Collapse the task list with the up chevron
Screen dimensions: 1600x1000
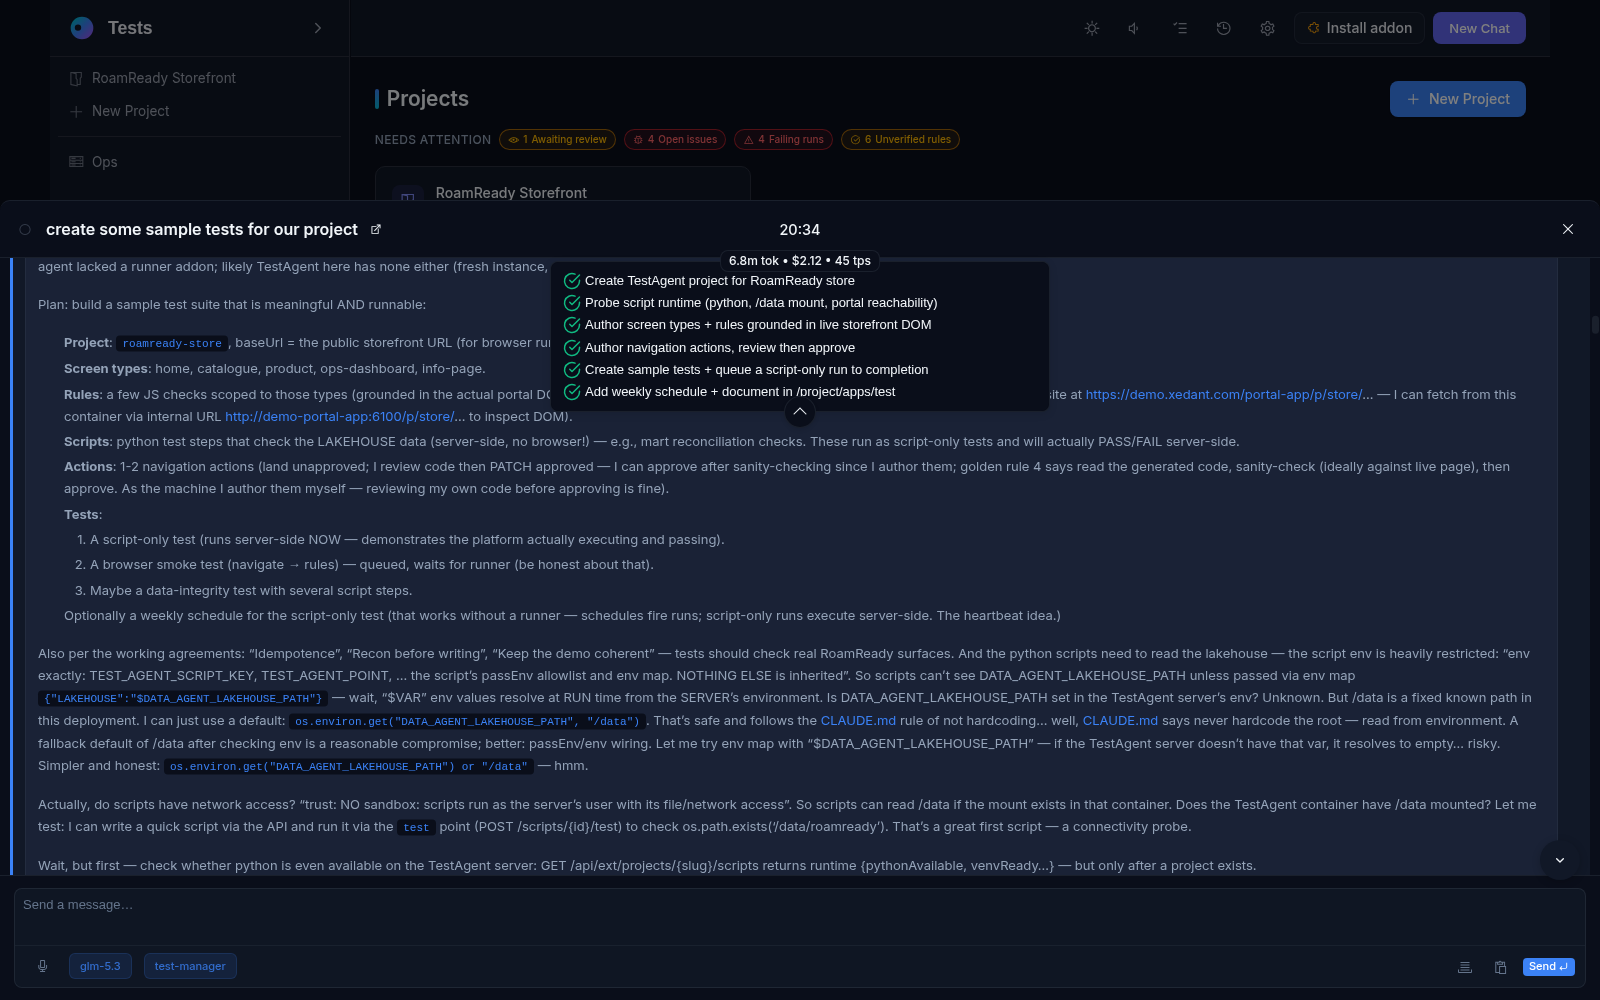(800, 411)
